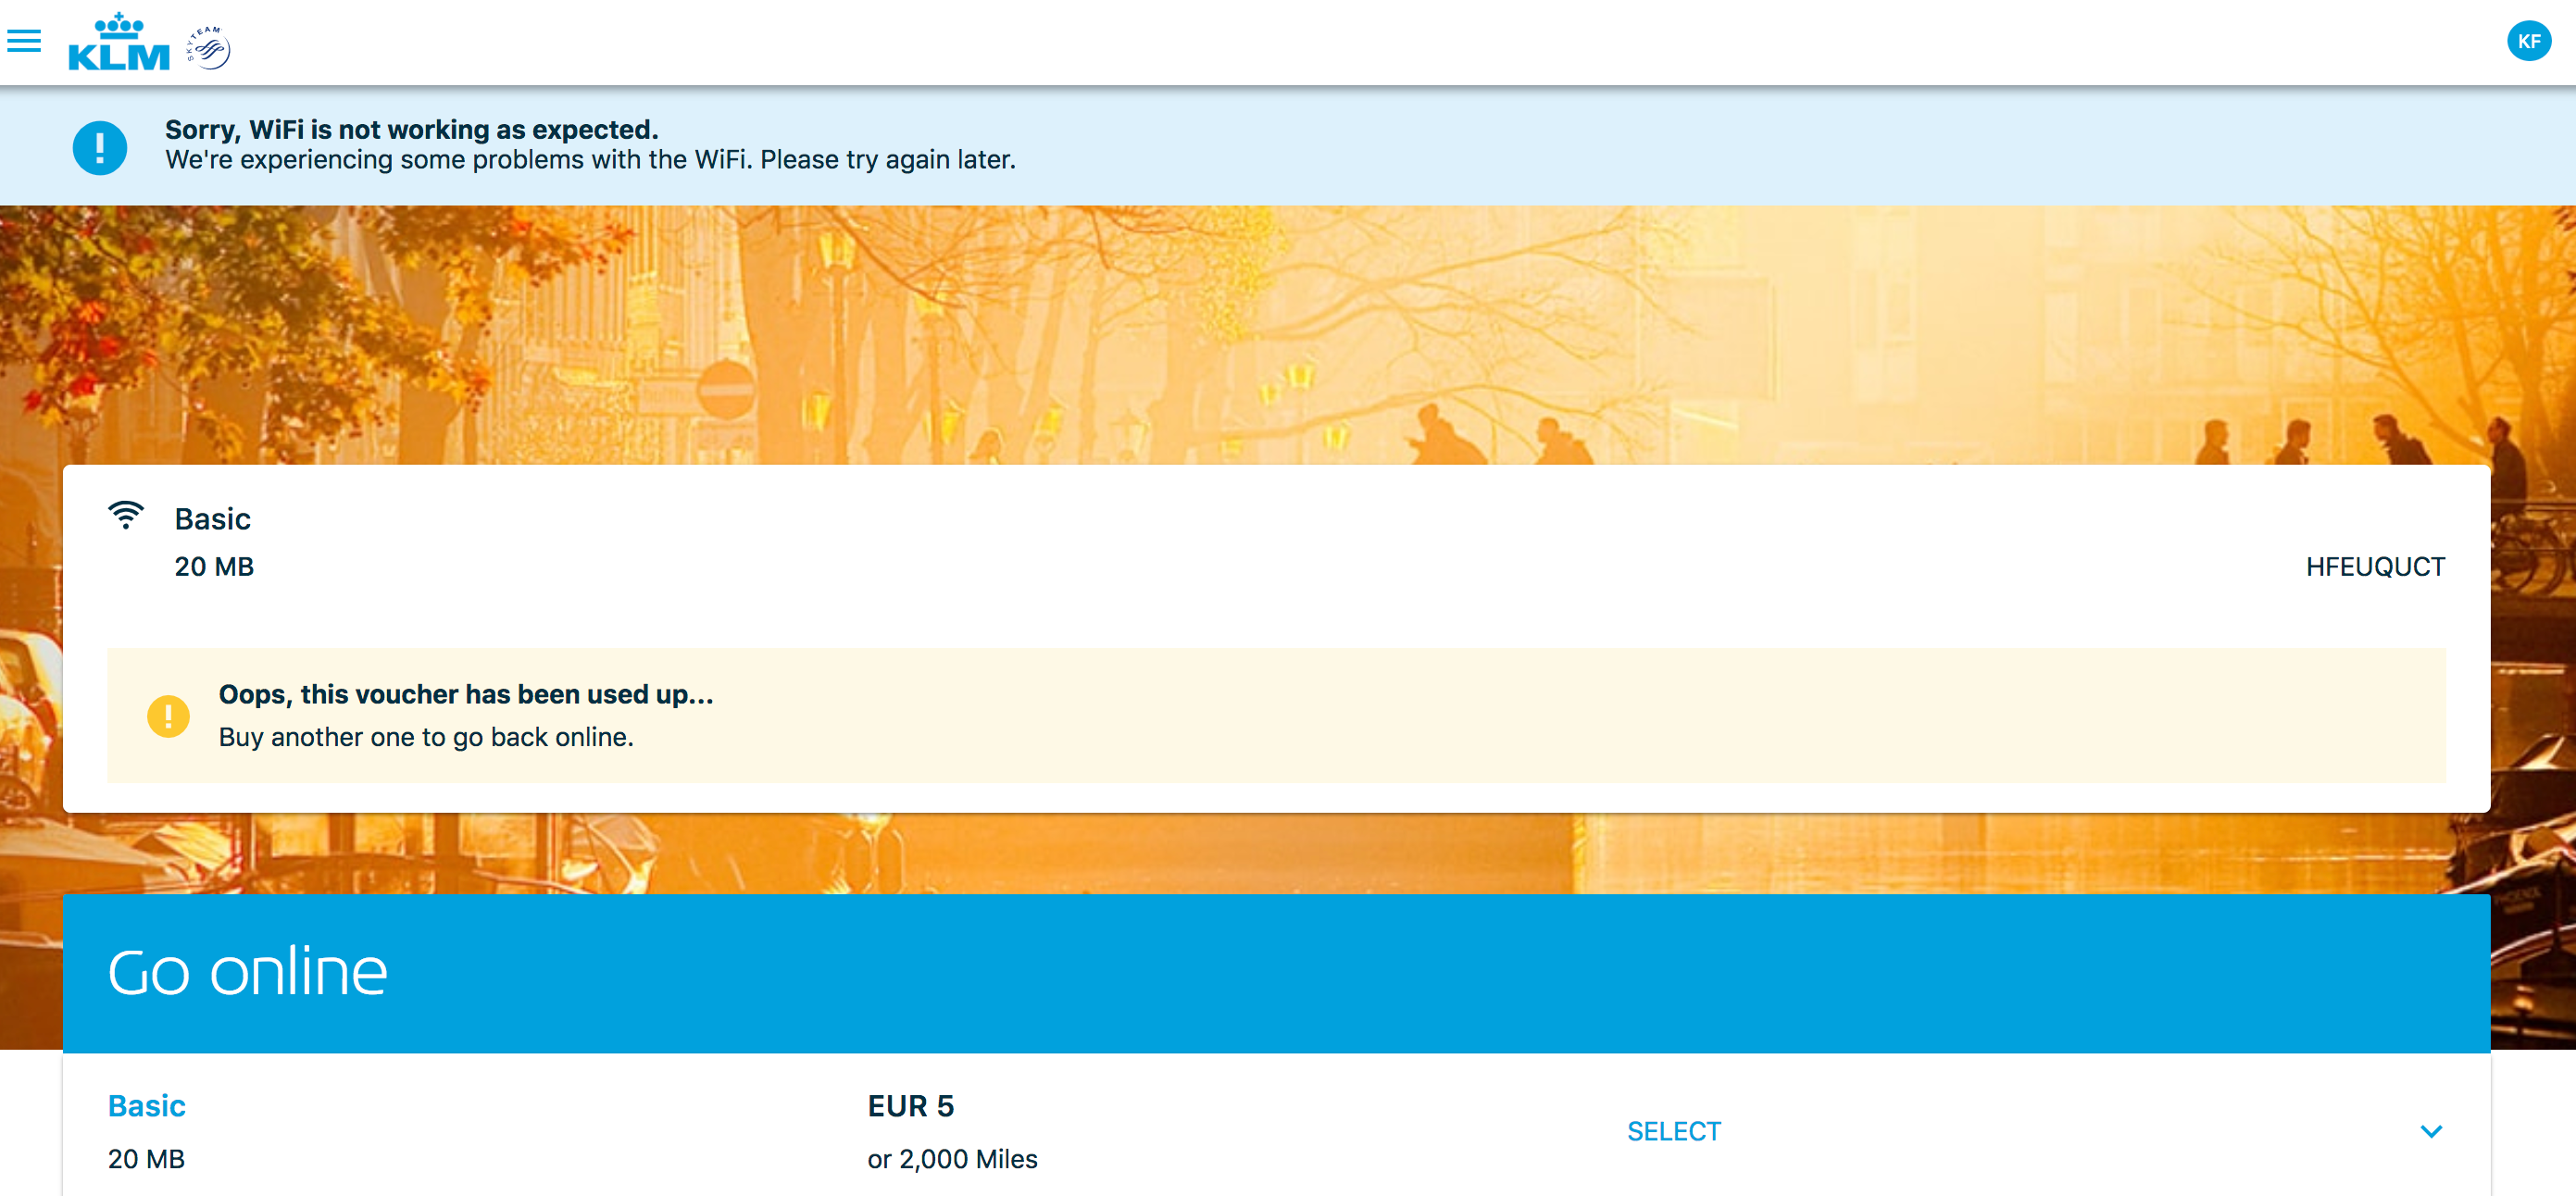The height and width of the screenshot is (1196, 2576).
Task: Click the blue WiFi error alert icon
Action: point(100,148)
